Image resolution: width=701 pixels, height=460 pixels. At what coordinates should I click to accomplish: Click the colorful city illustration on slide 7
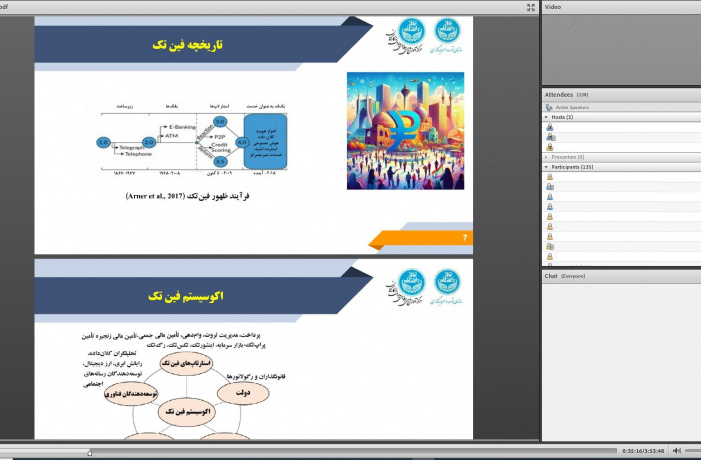(405, 131)
